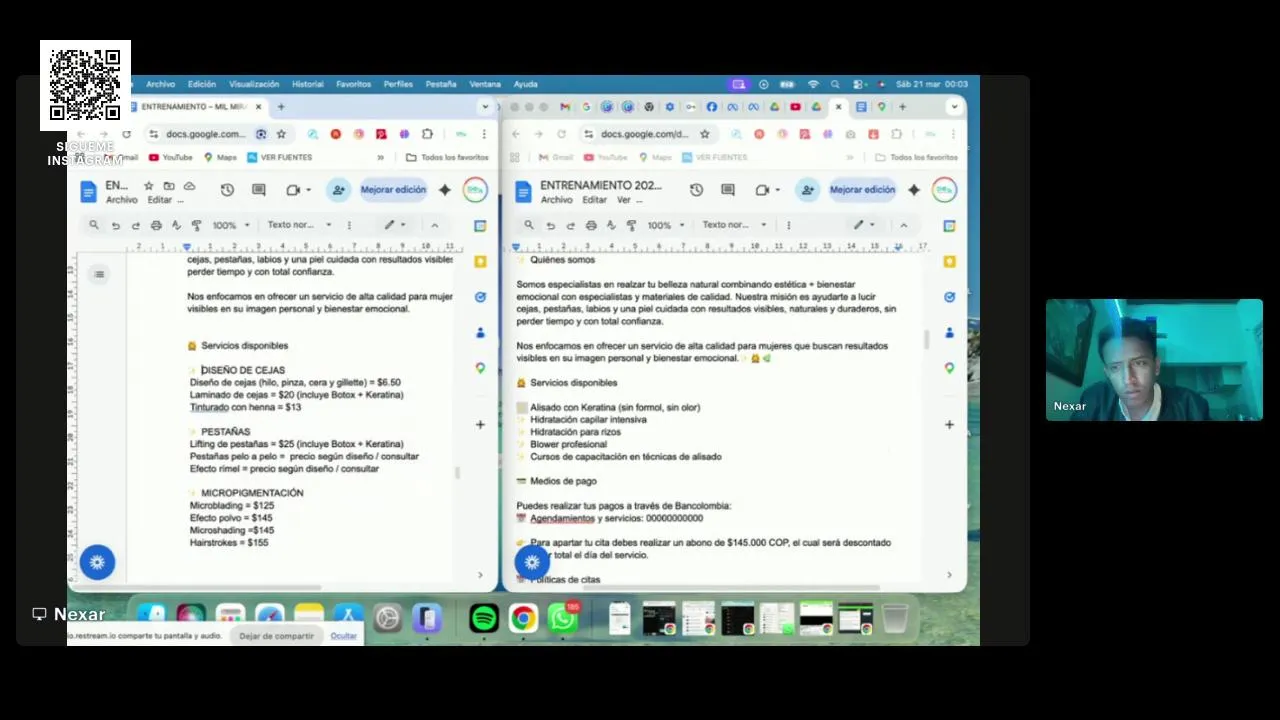Click the Wi-Fi icon in macOS menu bar
The image size is (1280, 720).
(813, 84)
